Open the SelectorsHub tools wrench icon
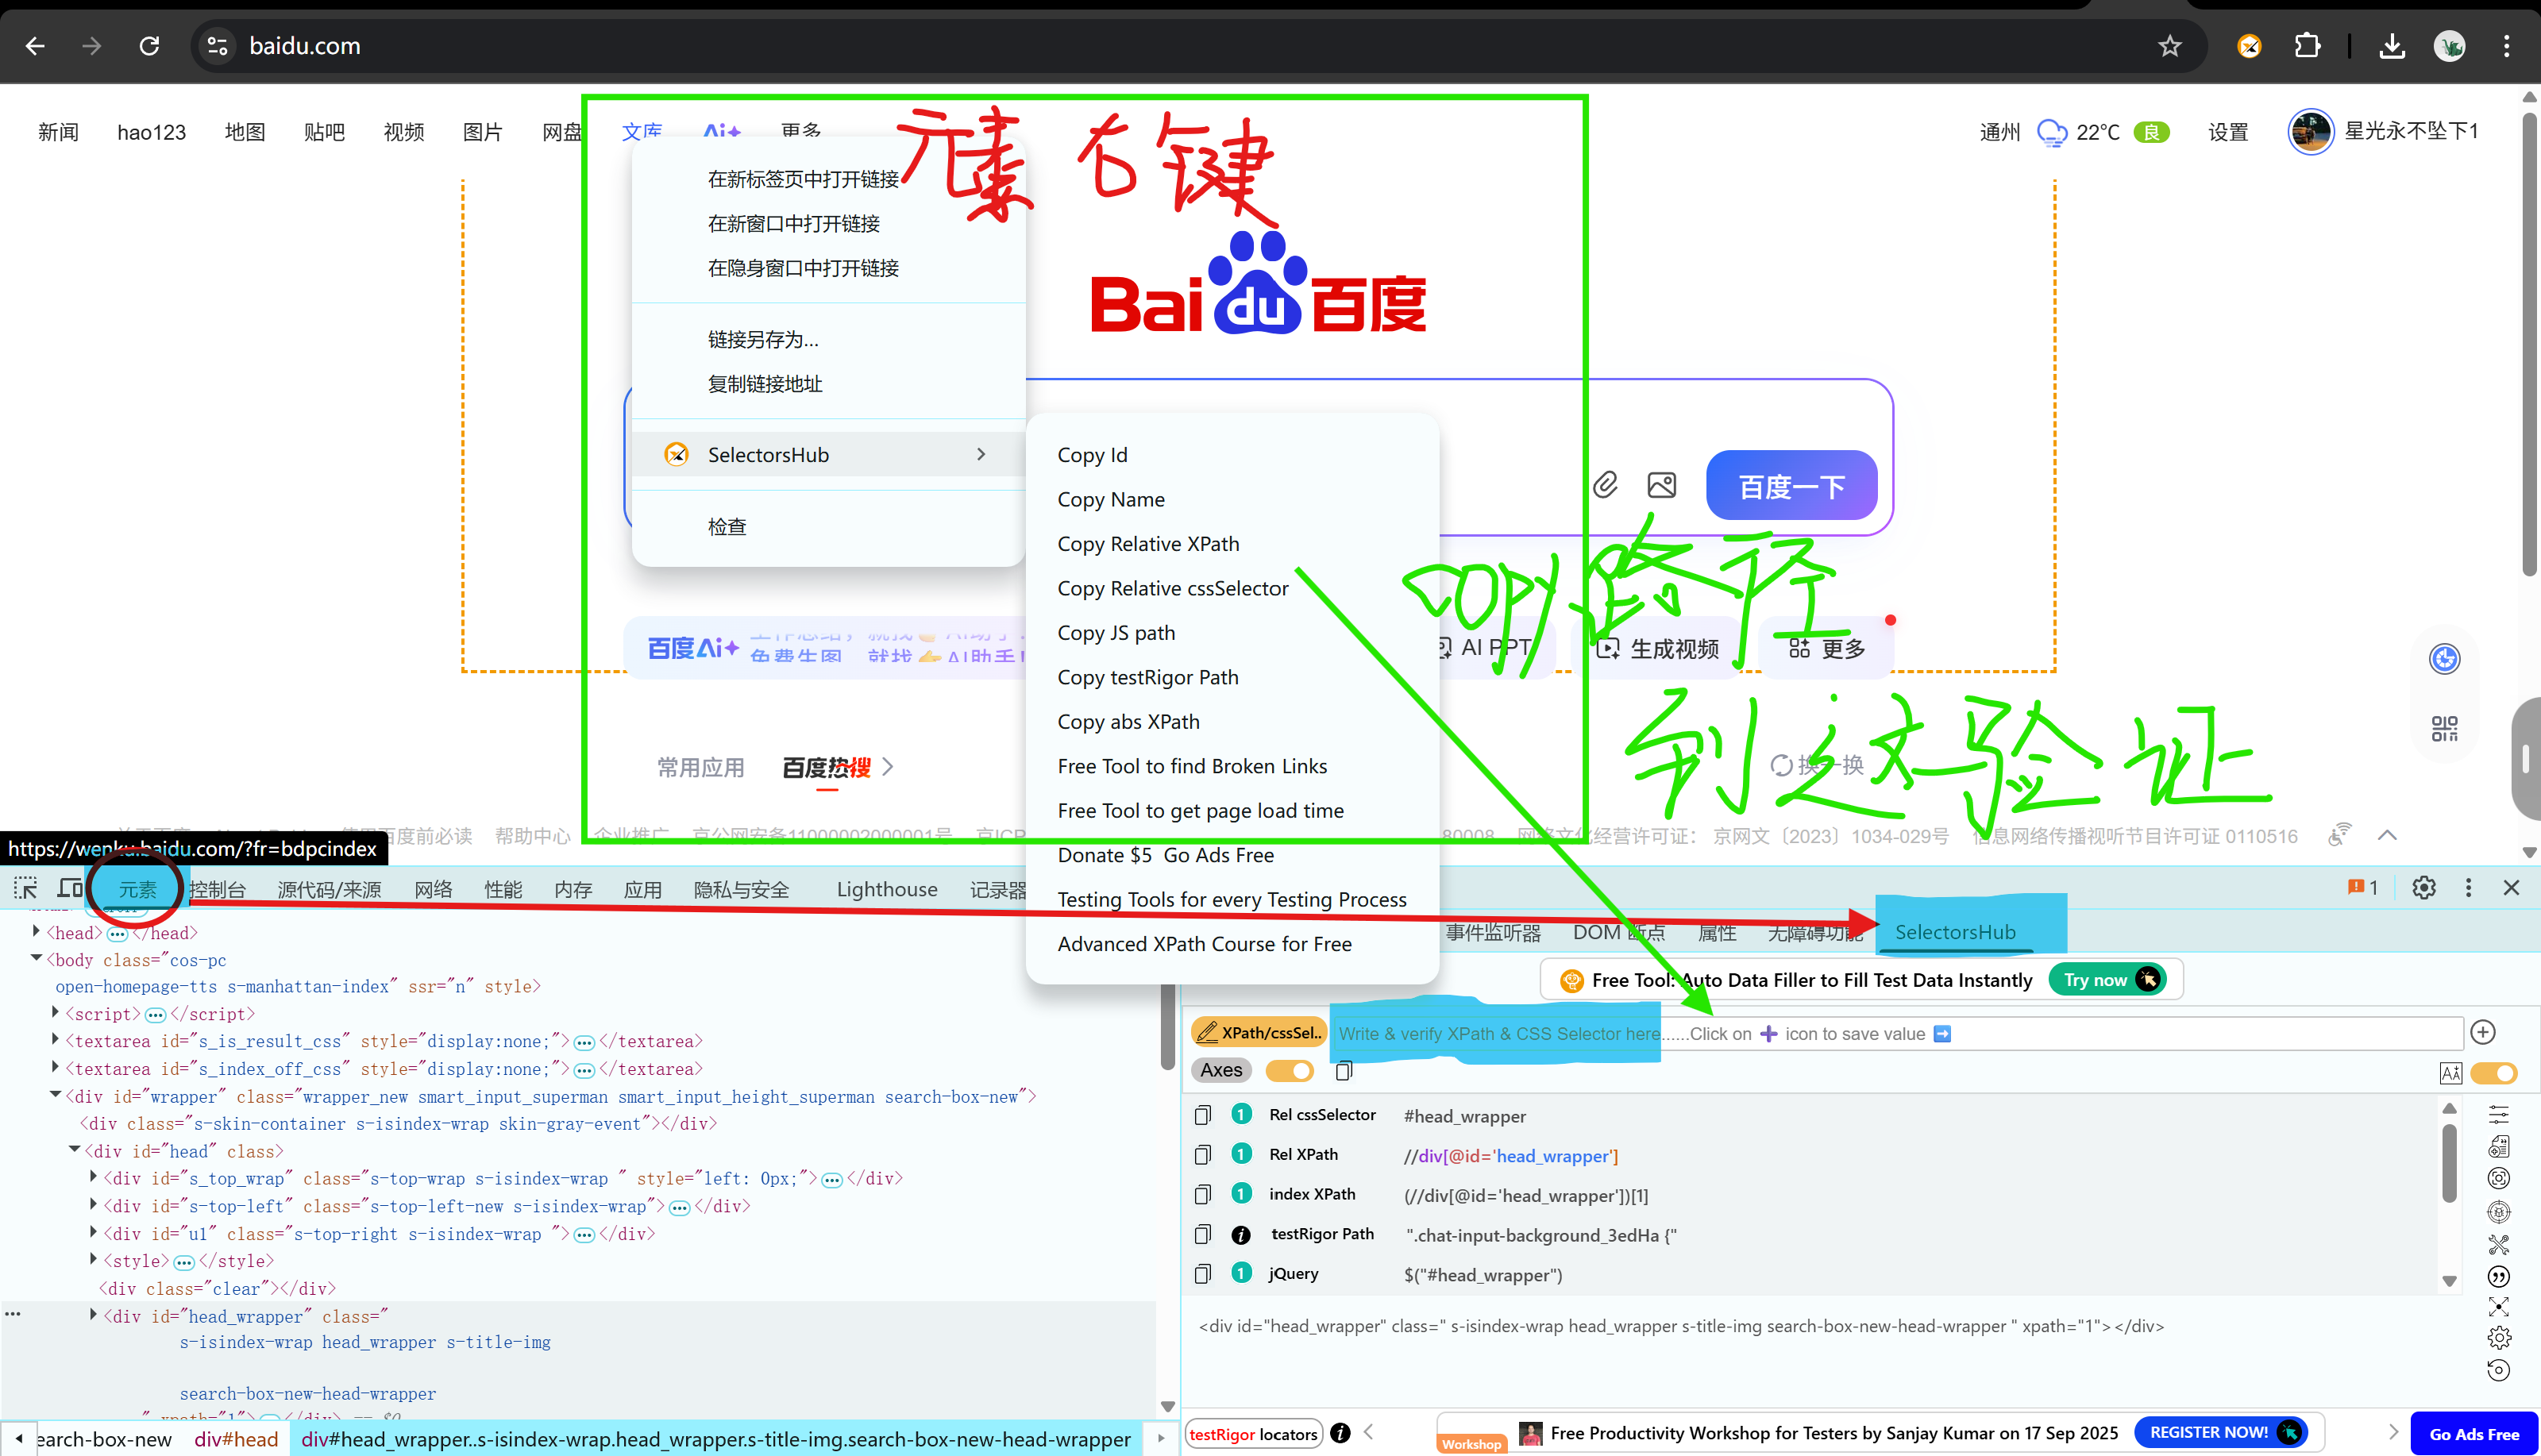The width and height of the screenshot is (2541, 1456). click(x=2499, y=1245)
